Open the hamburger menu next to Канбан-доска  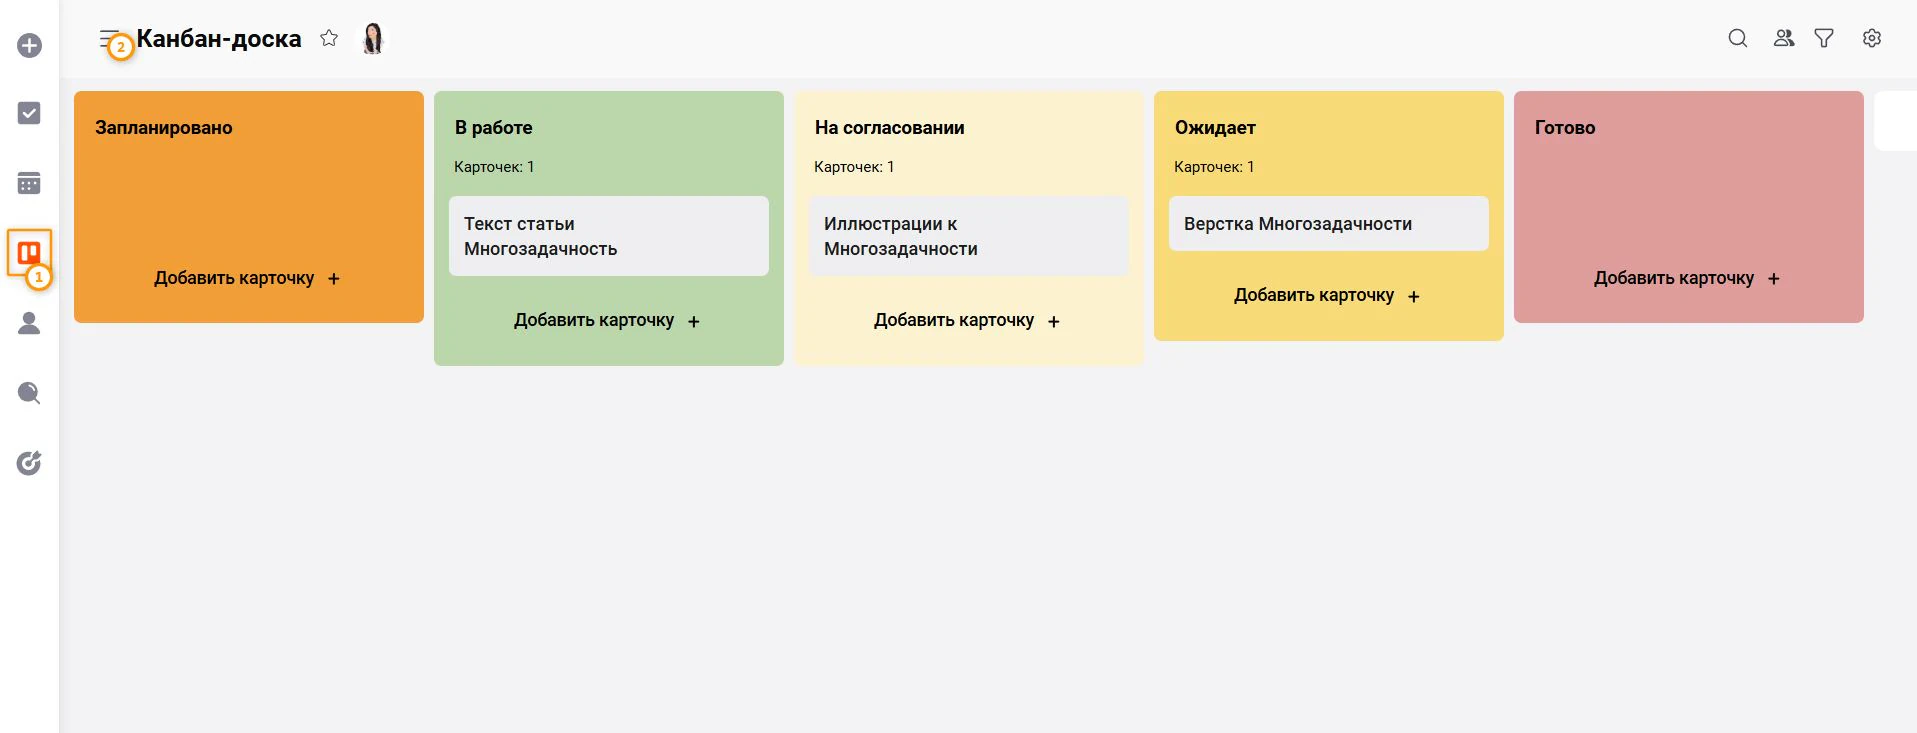click(x=110, y=39)
